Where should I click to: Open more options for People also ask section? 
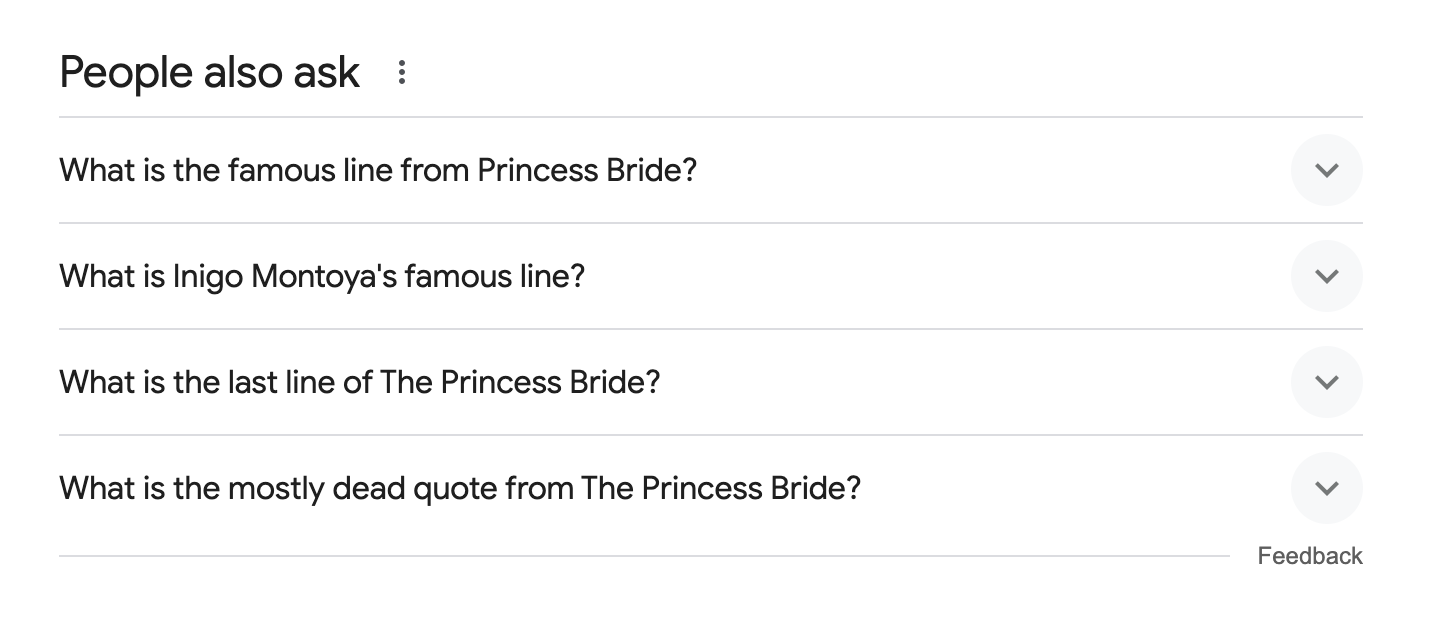point(401,72)
